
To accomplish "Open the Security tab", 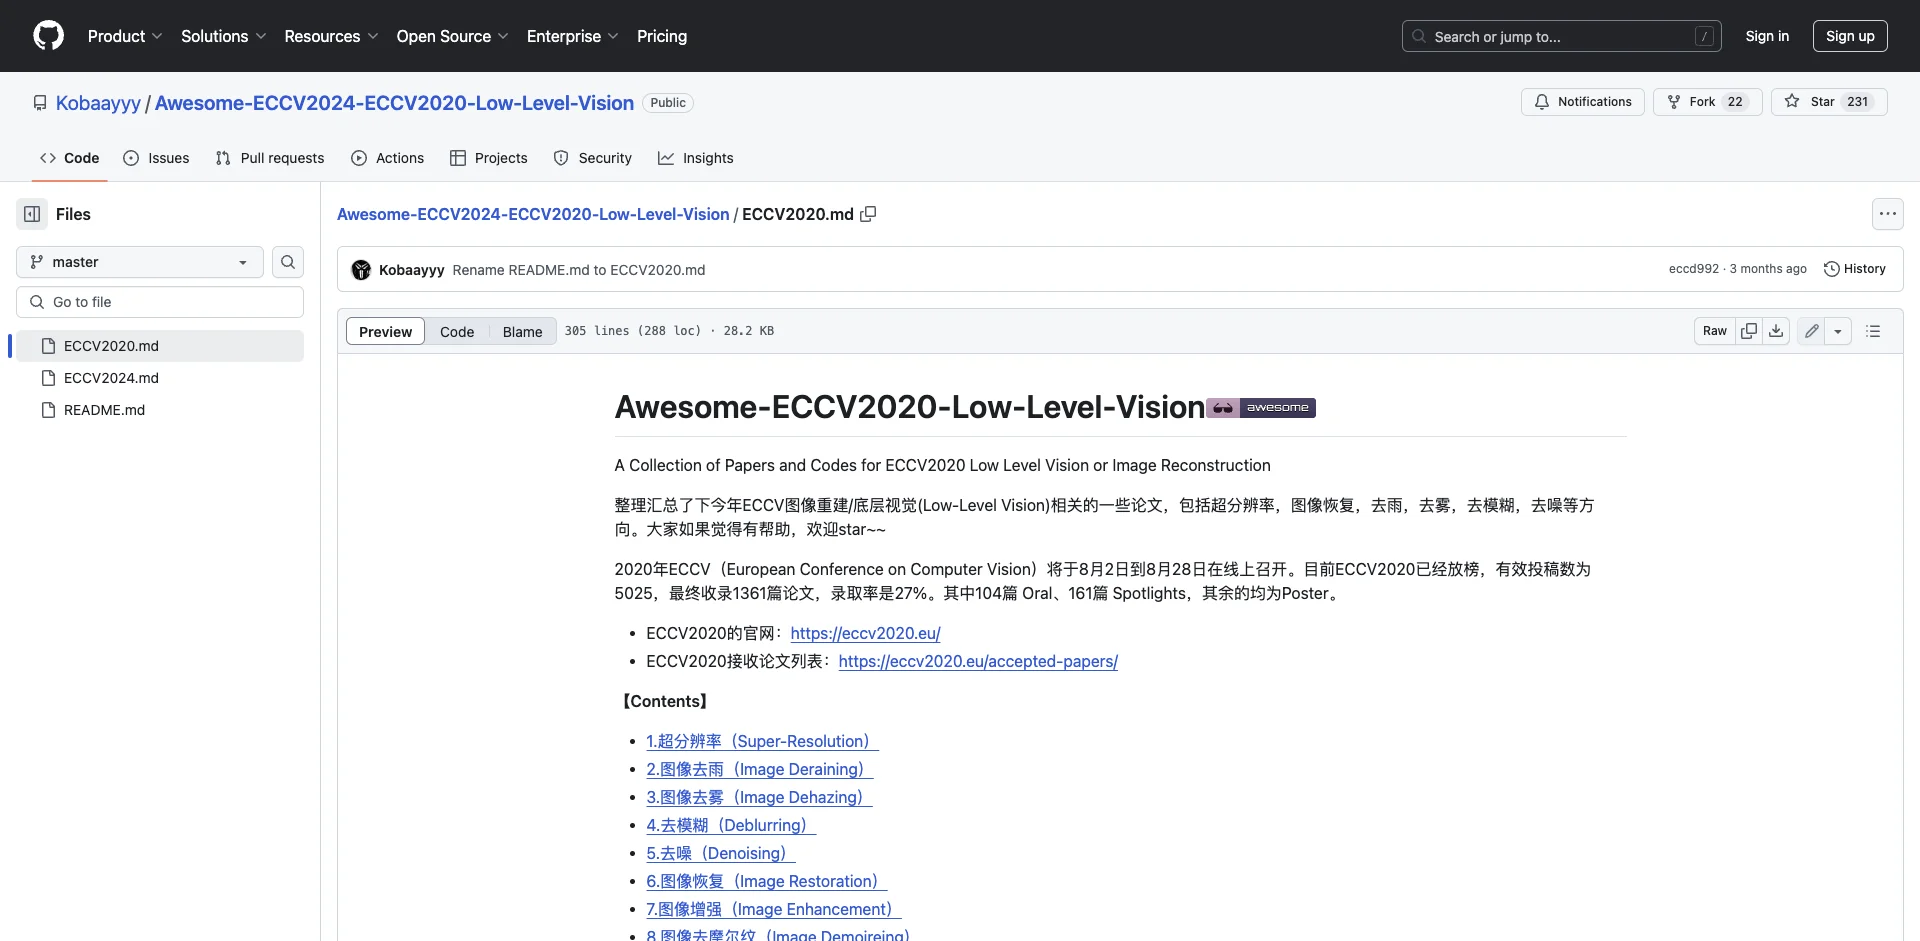I will click(593, 158).
